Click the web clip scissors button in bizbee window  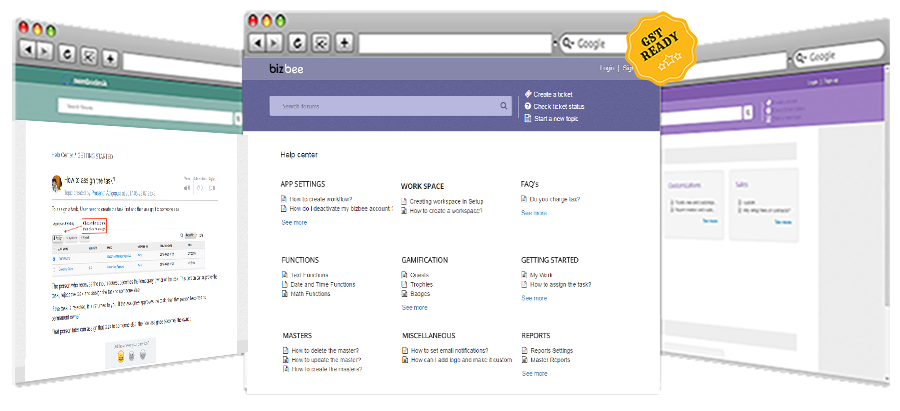coord(321,42)
